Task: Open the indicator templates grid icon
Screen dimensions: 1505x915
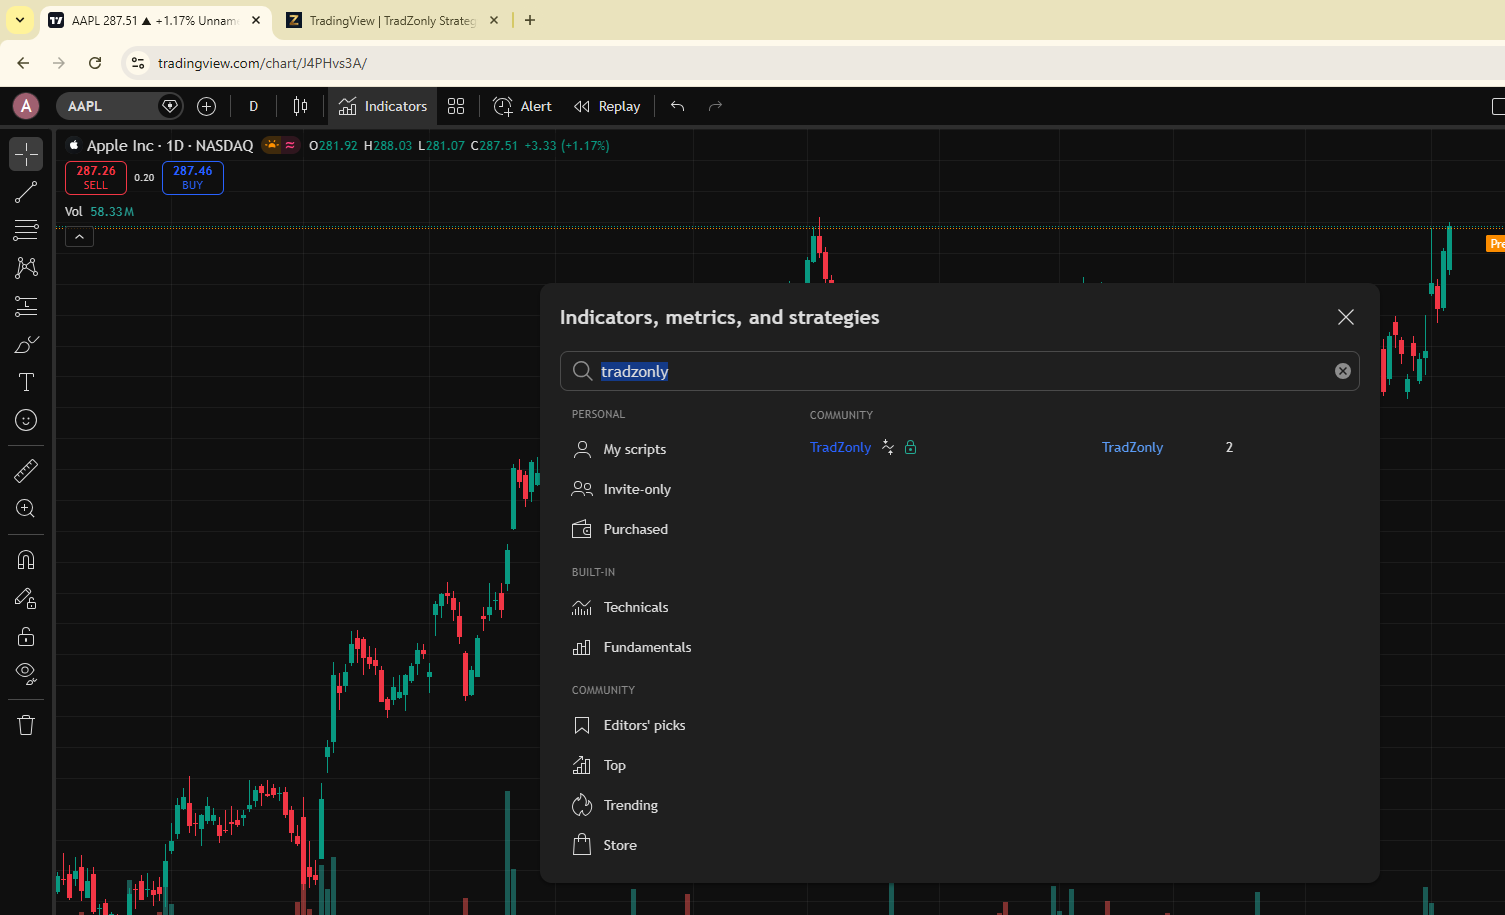Action: pyautogui.click(x=456, y=106)
